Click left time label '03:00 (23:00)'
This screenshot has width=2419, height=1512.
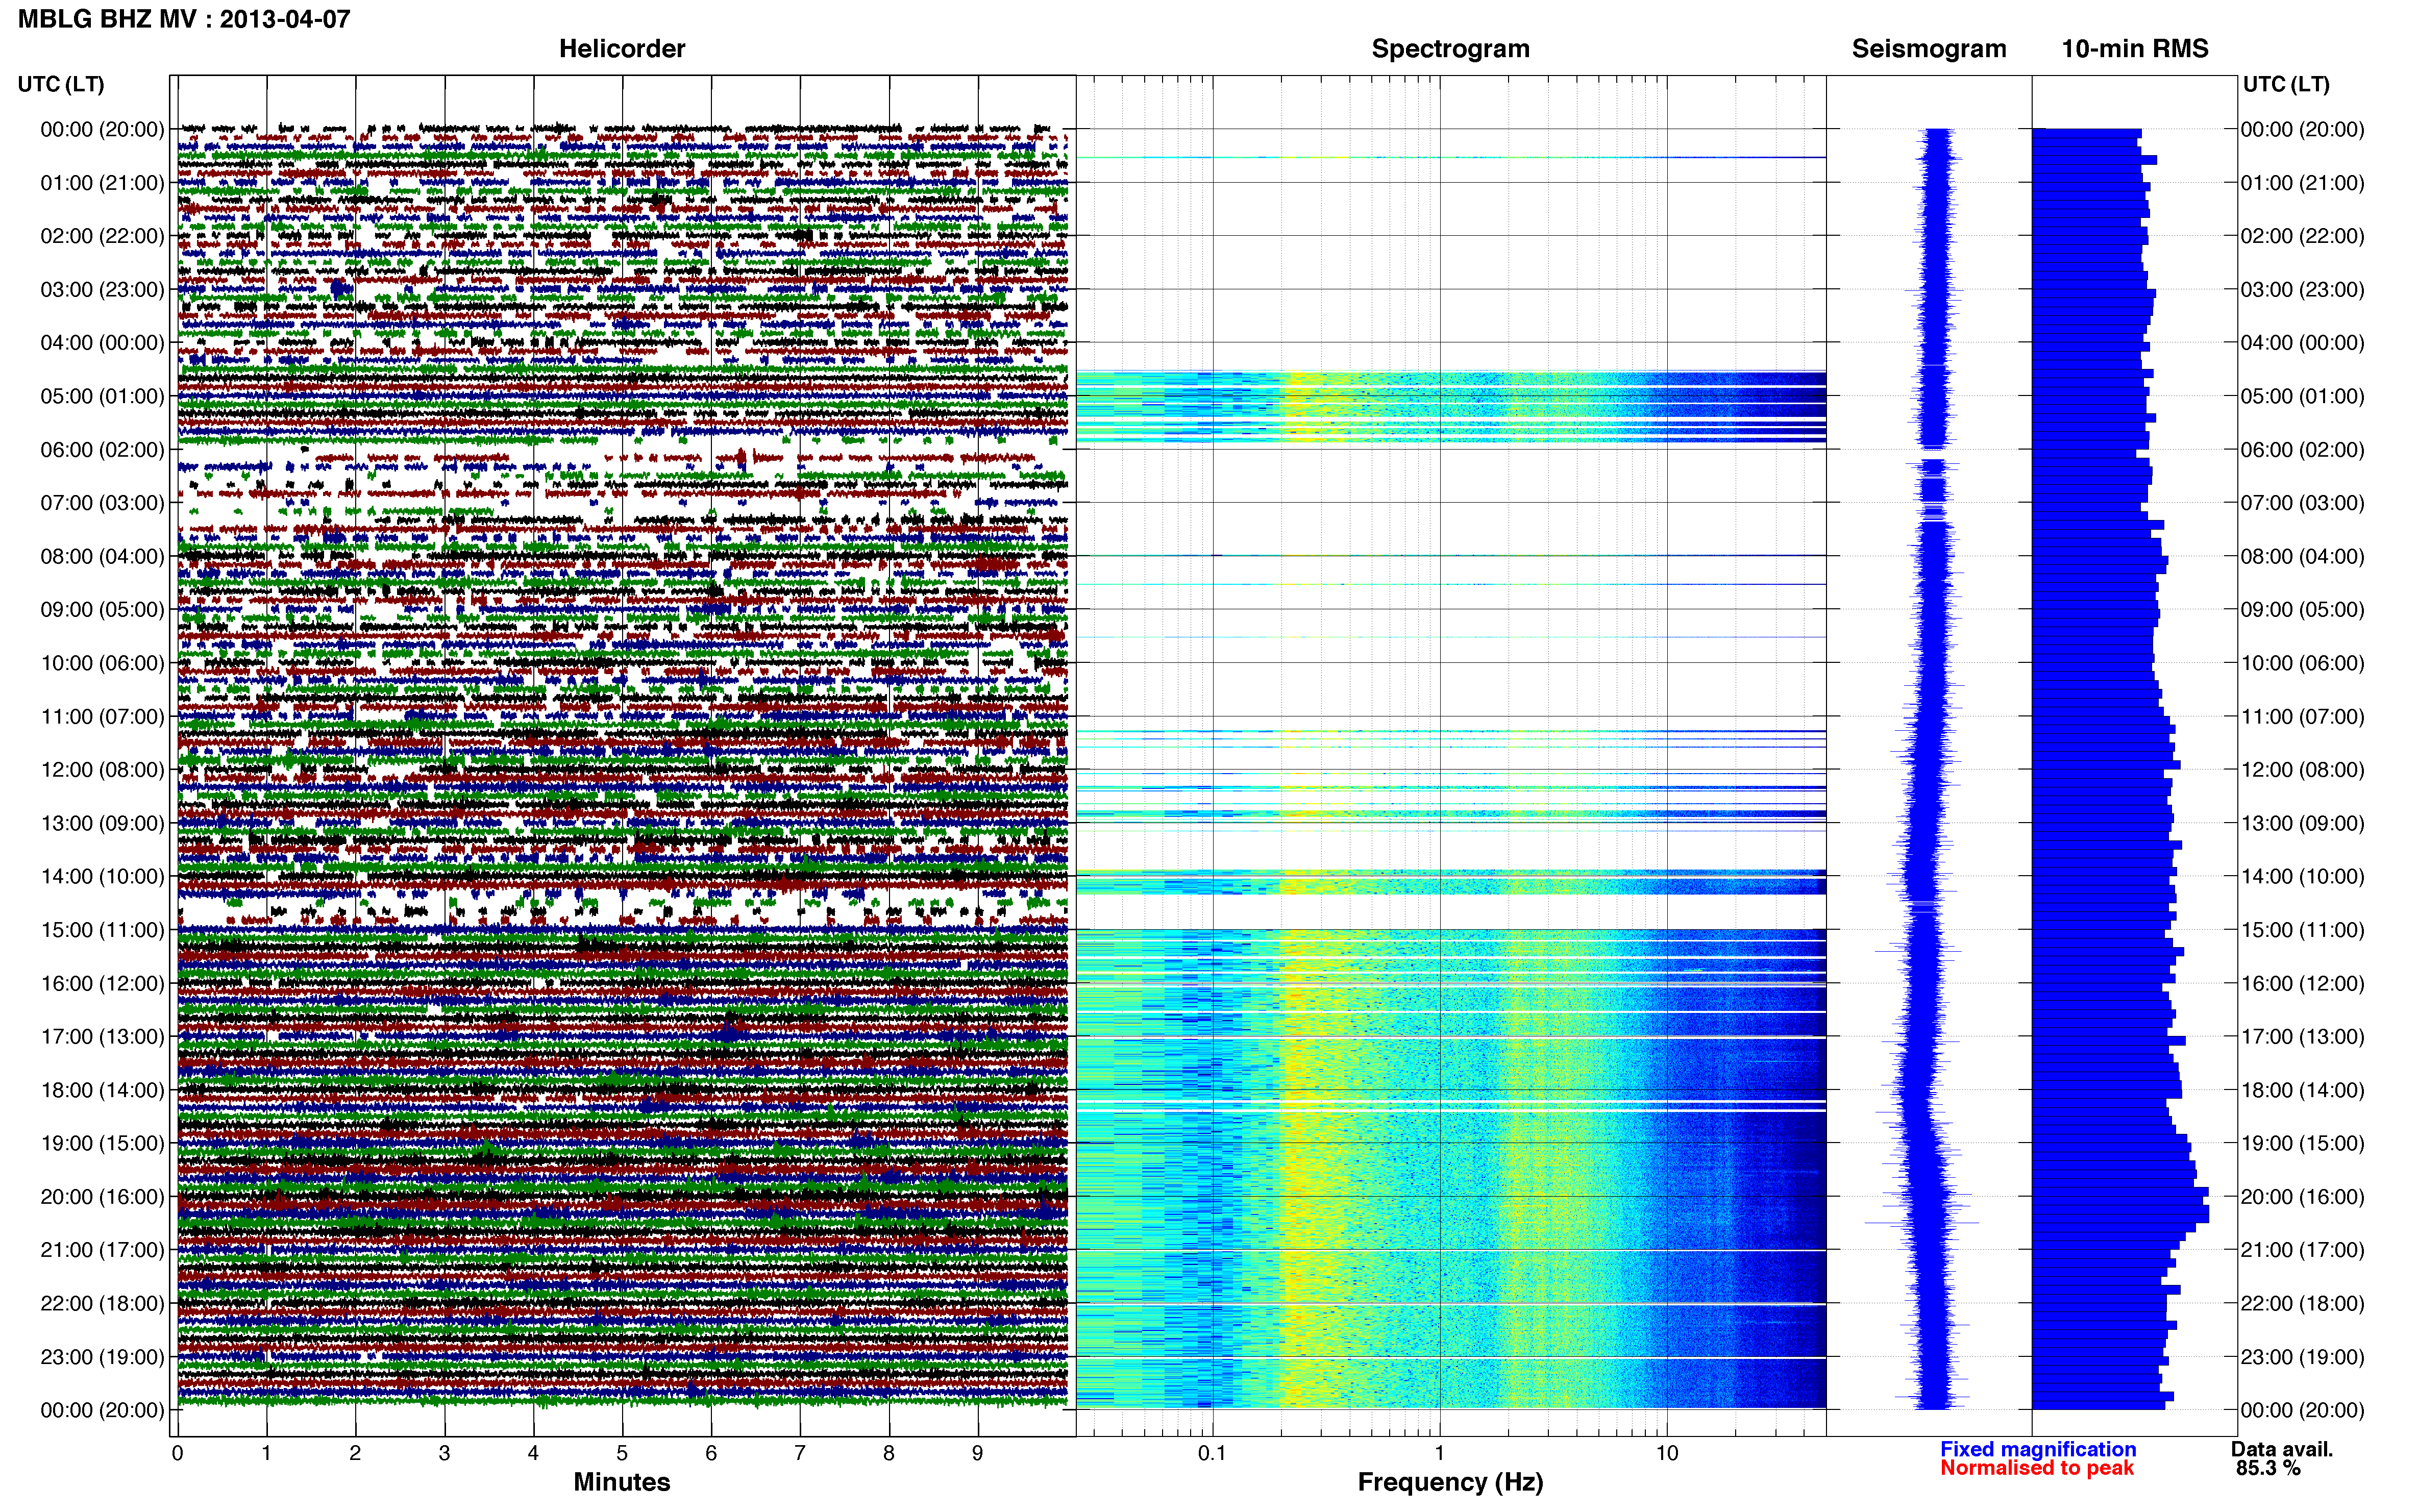point(102,289)
